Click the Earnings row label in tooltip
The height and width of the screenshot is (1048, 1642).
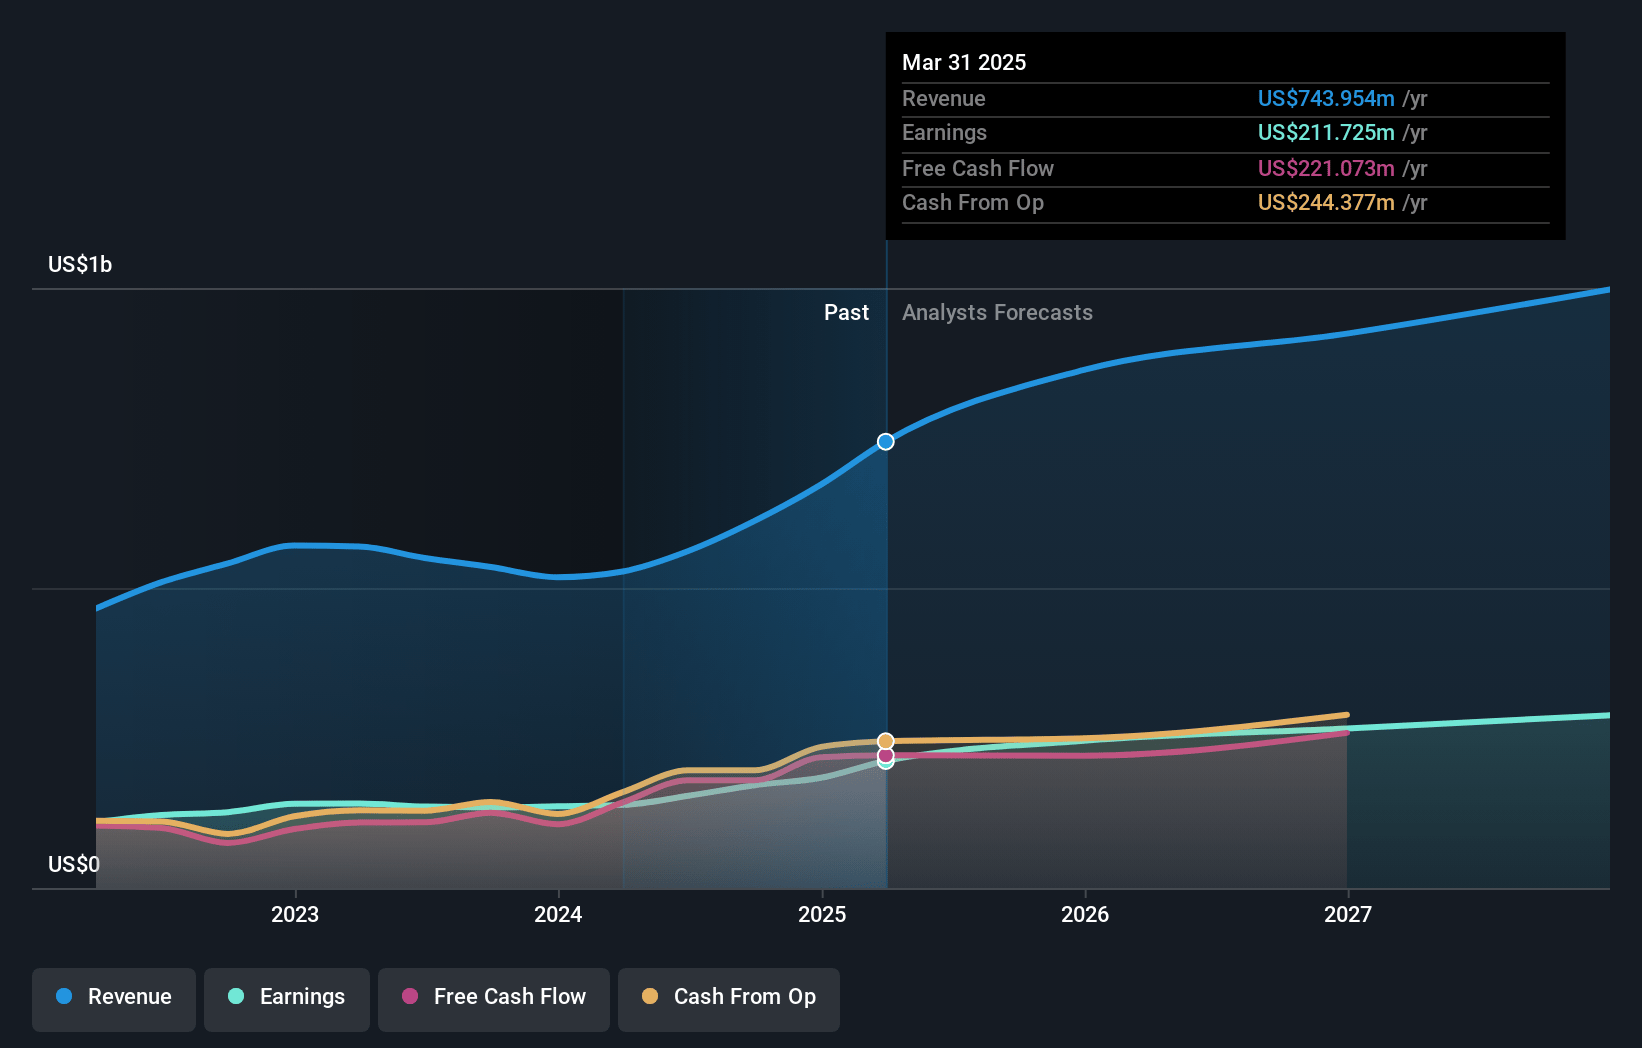click(x=944, y=133)
